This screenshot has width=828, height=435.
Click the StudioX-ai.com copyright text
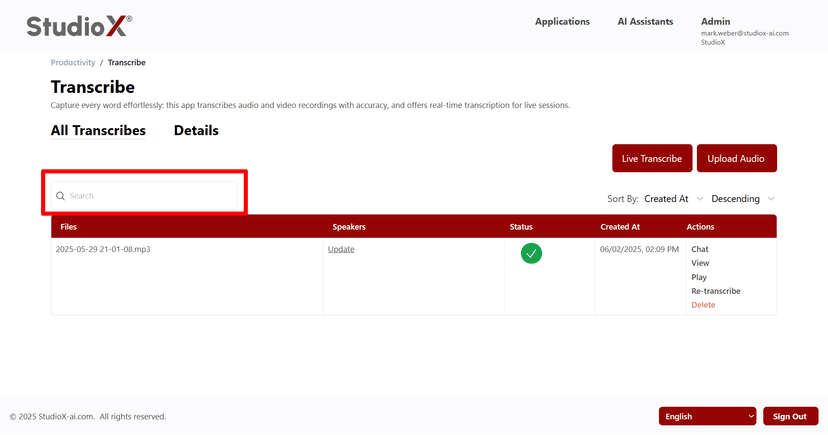(x=88, y=417)
